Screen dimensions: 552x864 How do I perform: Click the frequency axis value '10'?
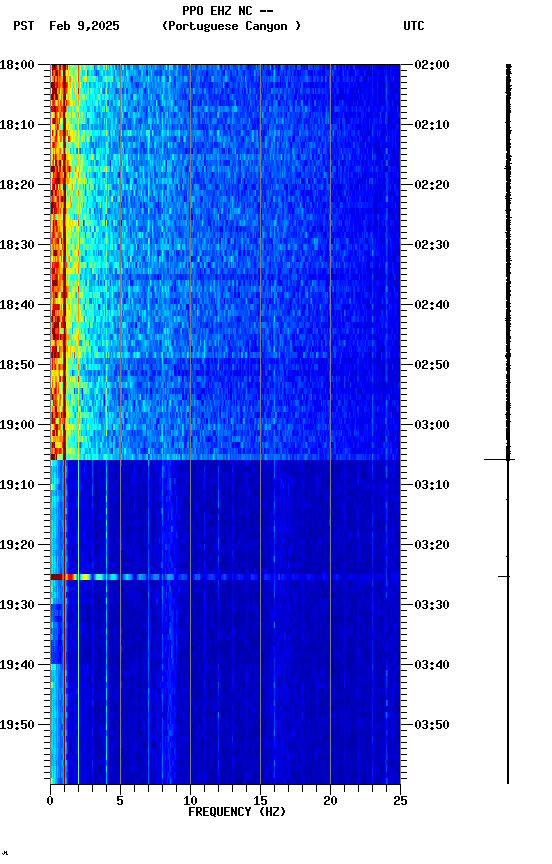click(x=190, y=801)
